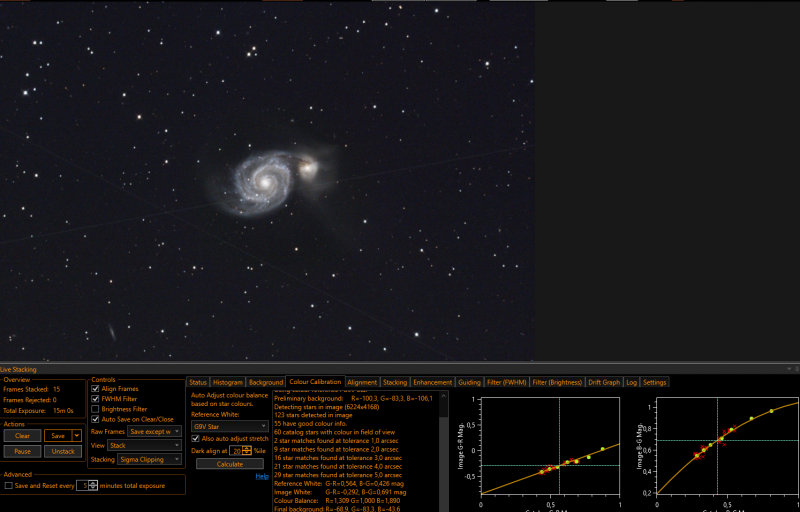Screen dimensions: 800x512
Task: Open the View dropdown showing Stack
Action: coord(144,445)
